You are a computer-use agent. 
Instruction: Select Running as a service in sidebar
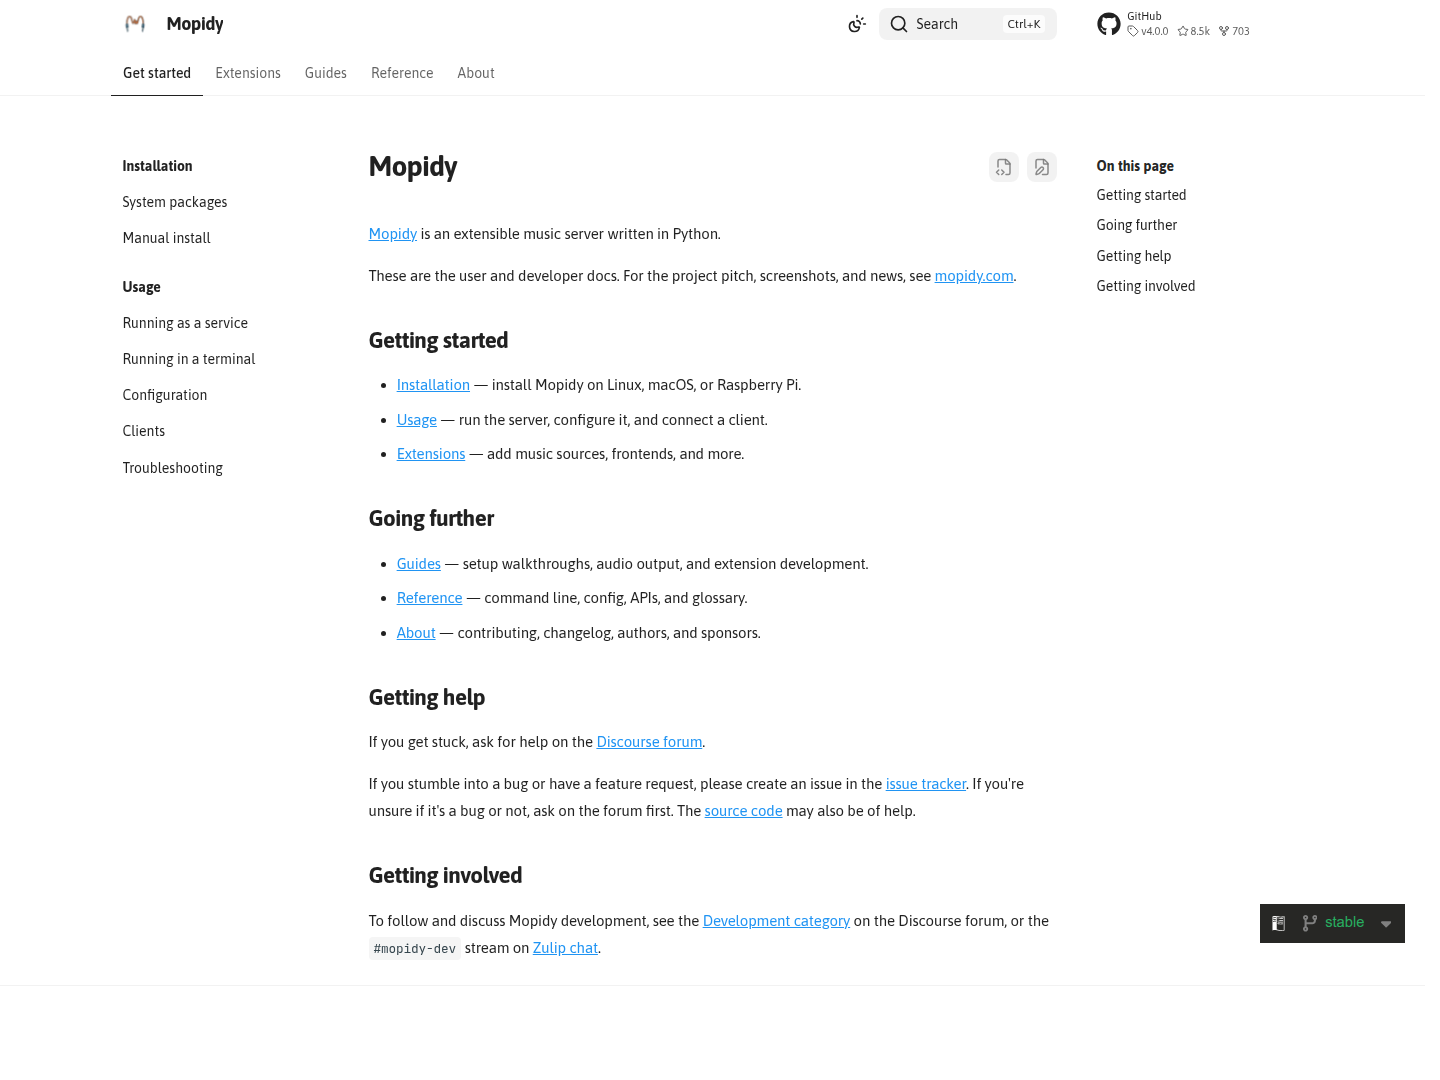tap(185, 323)
